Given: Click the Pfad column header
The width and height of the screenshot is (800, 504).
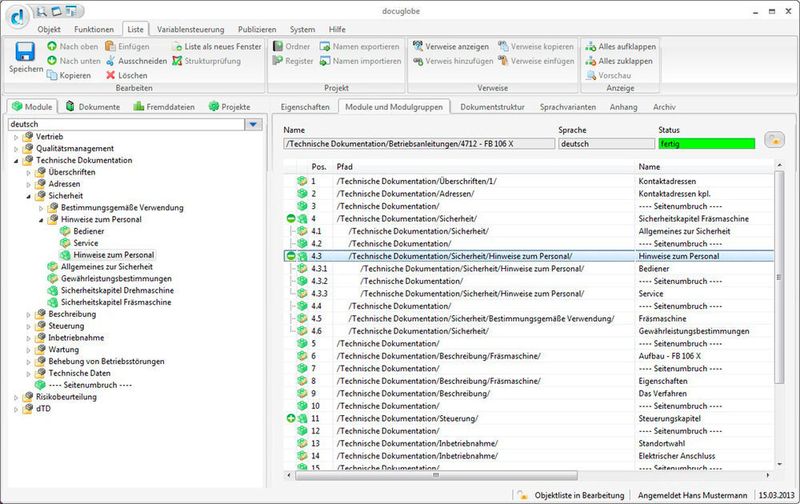Looking at the screenshot, I should [x=344, y=166].
